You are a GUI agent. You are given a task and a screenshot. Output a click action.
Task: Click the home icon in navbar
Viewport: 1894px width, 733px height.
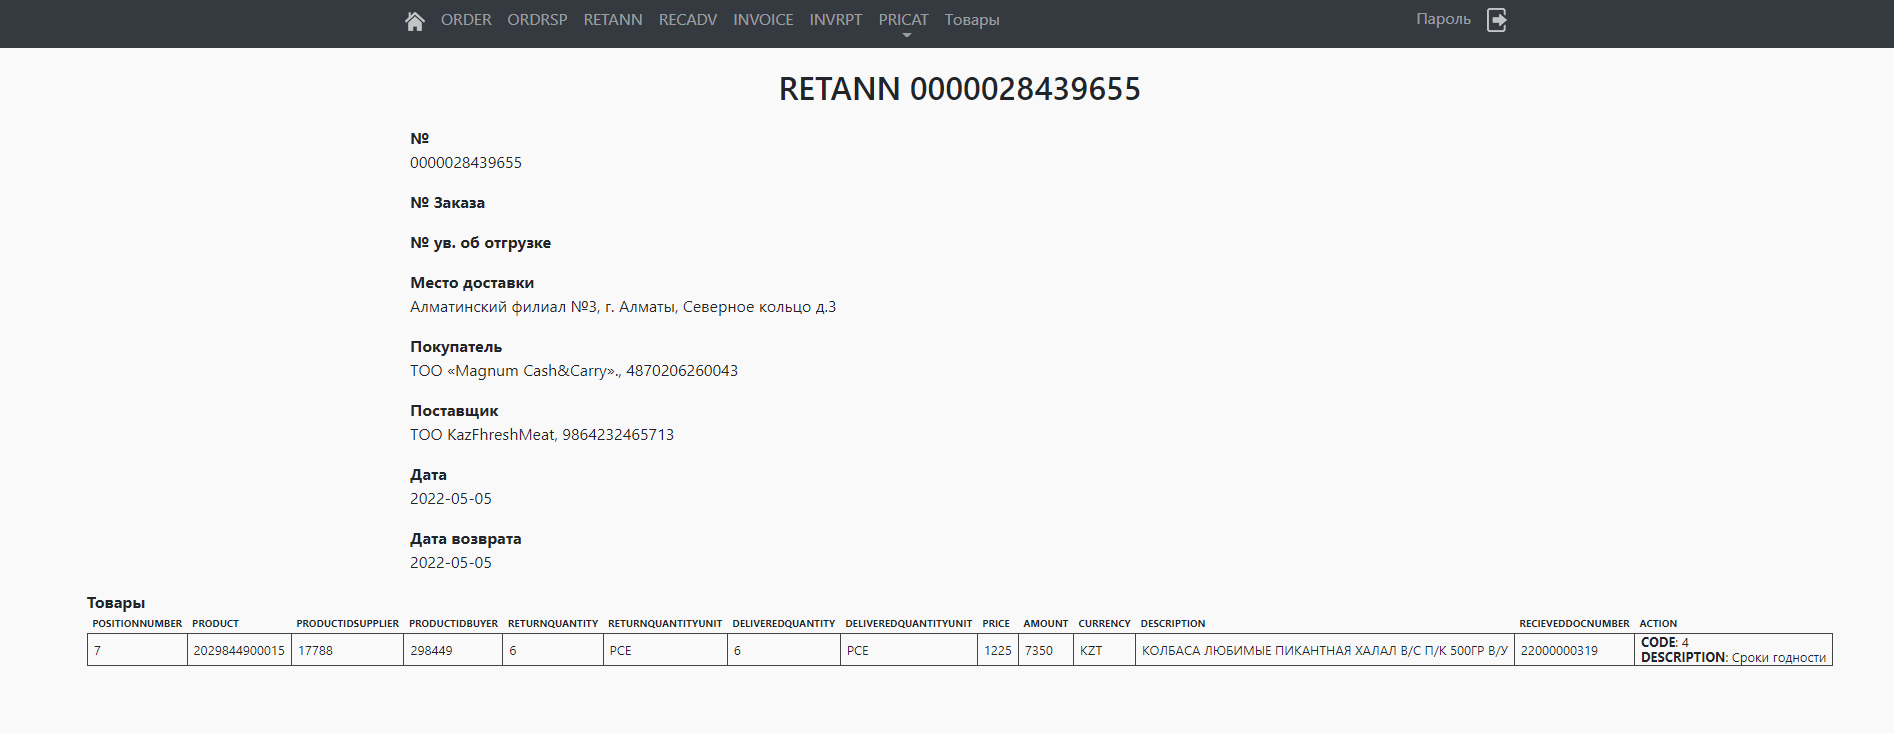(415, 21)
